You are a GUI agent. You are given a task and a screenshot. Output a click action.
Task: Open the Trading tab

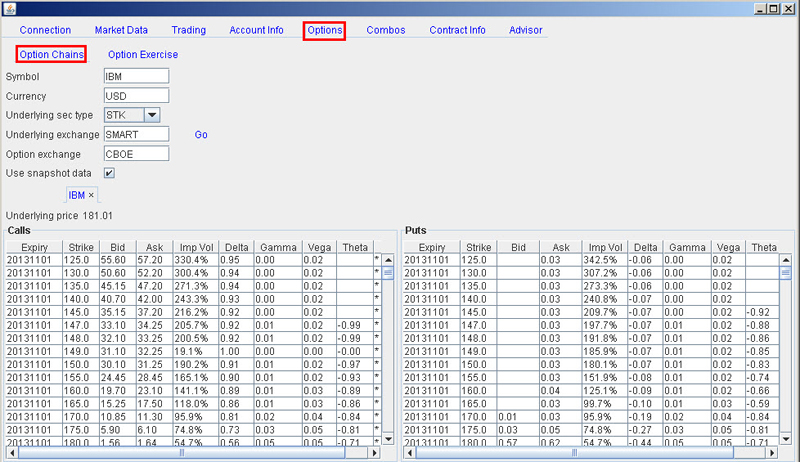click(x=189, y=30)
